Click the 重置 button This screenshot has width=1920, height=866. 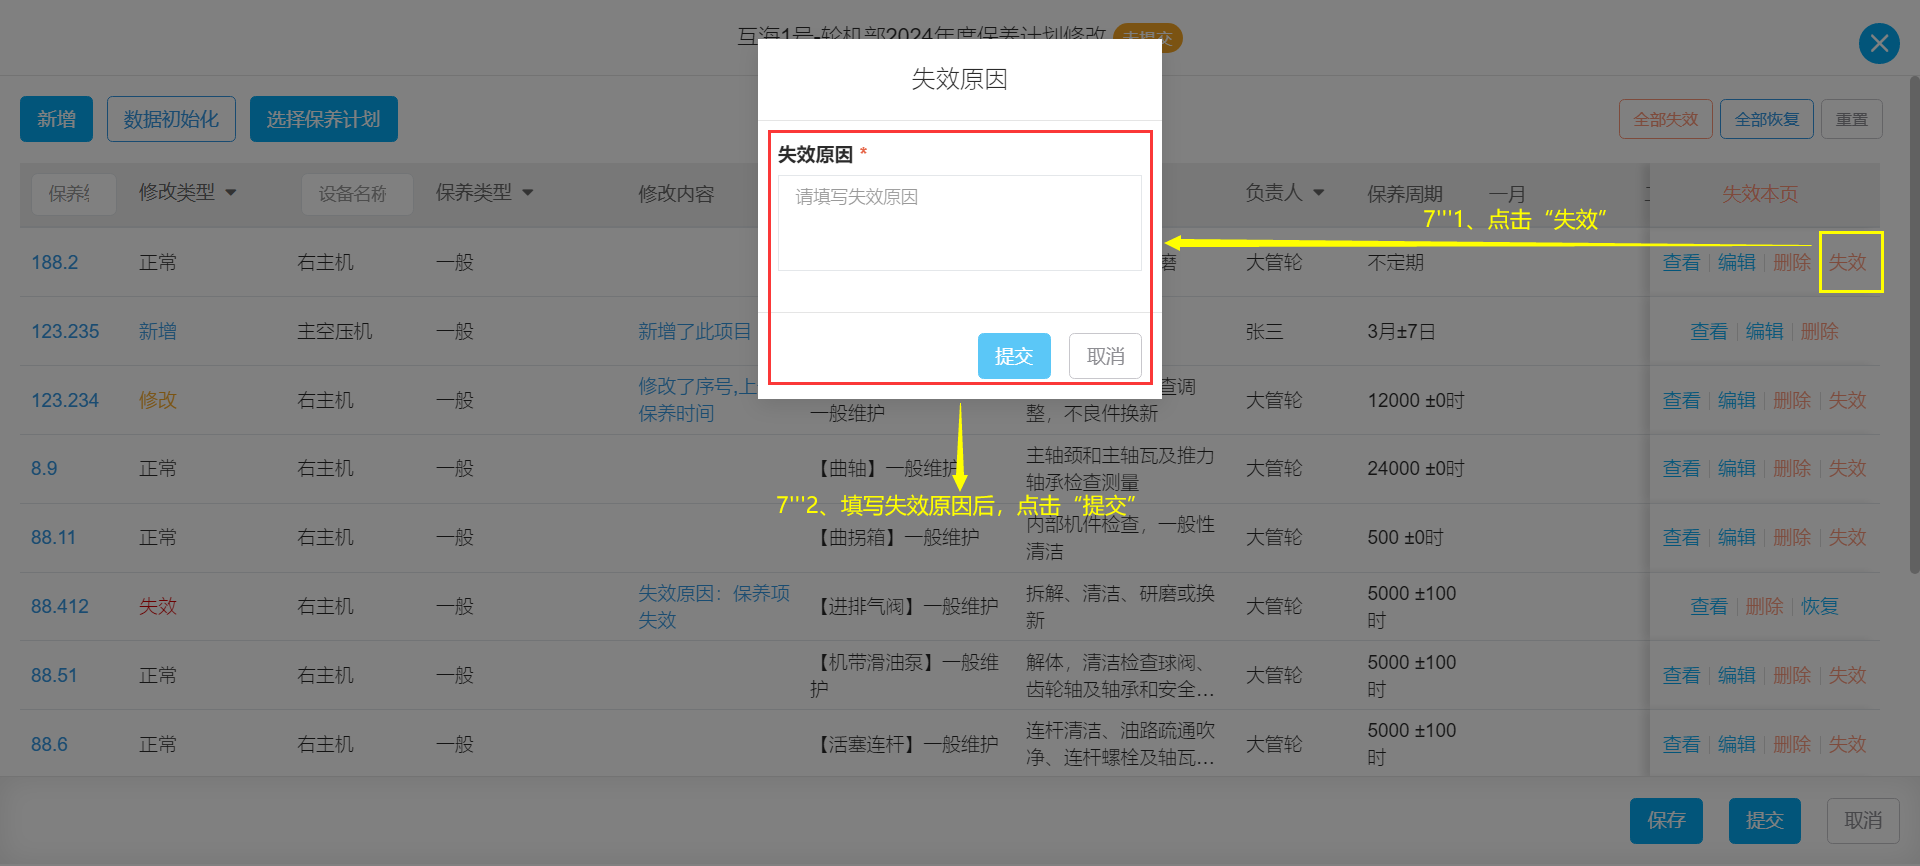(x=1852, y=119)
